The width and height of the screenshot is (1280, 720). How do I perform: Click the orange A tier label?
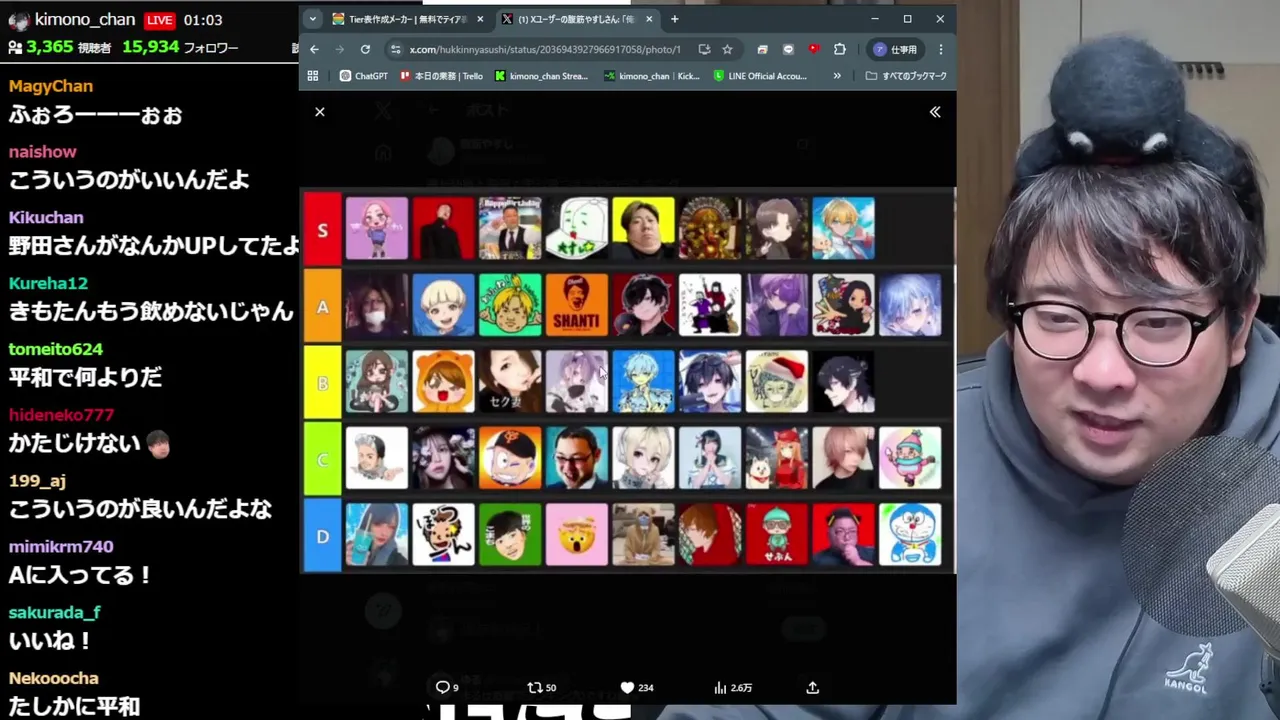[322, 306]
